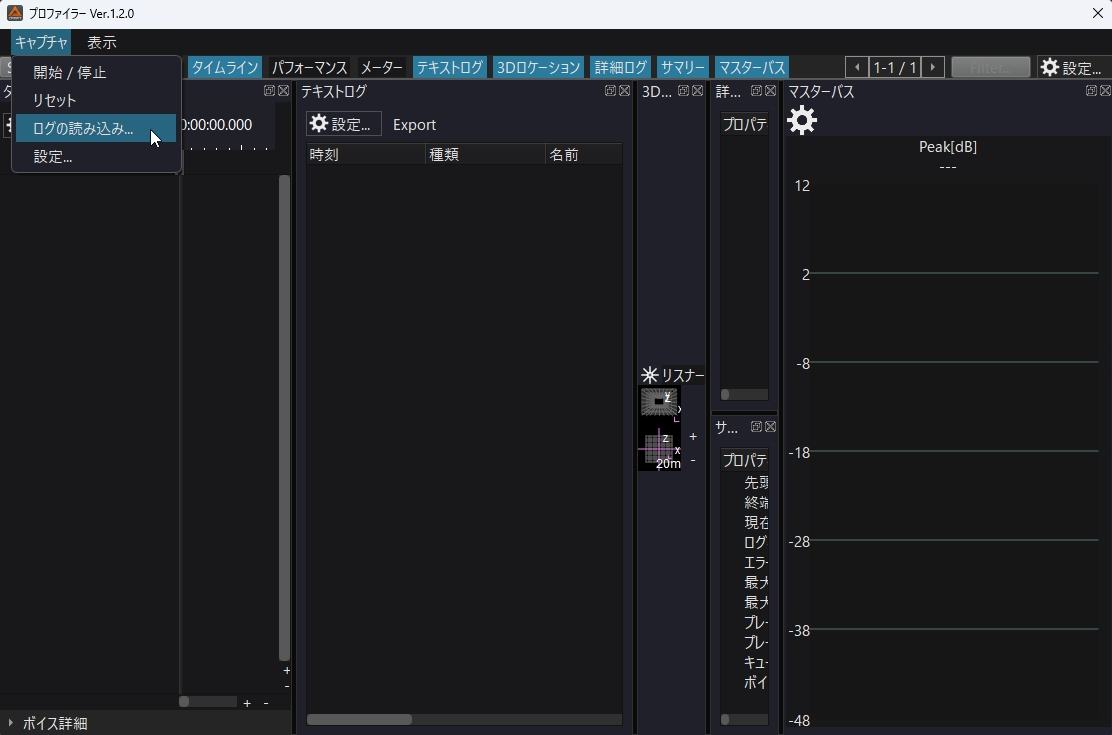Screen dimensions: 1112x735
Task: Zoom out timeline horizontally with minus
Action: click(266, 703)
